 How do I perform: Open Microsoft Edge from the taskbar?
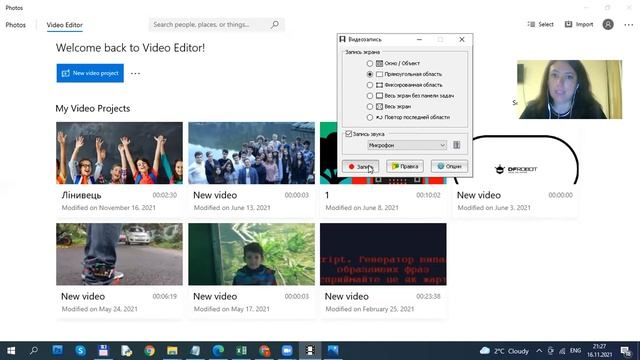[218, 351]
